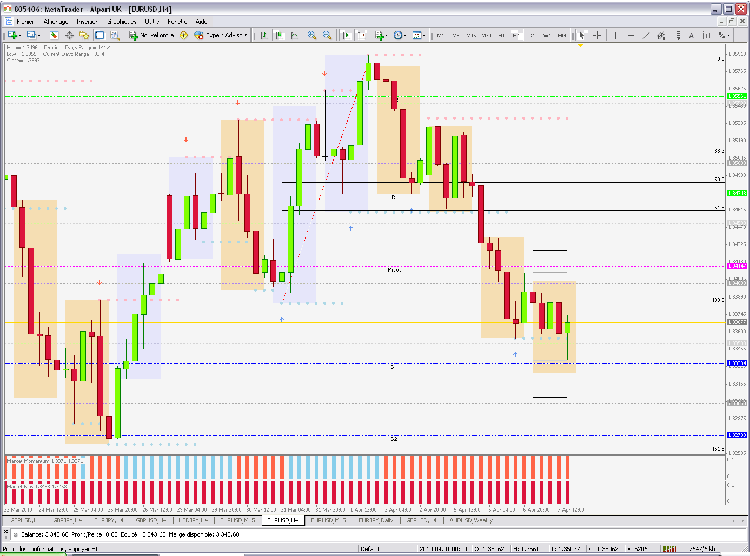Toggle chart auto scroll
The height and width of the screenshot is (556, 750).
click(346, 35)
